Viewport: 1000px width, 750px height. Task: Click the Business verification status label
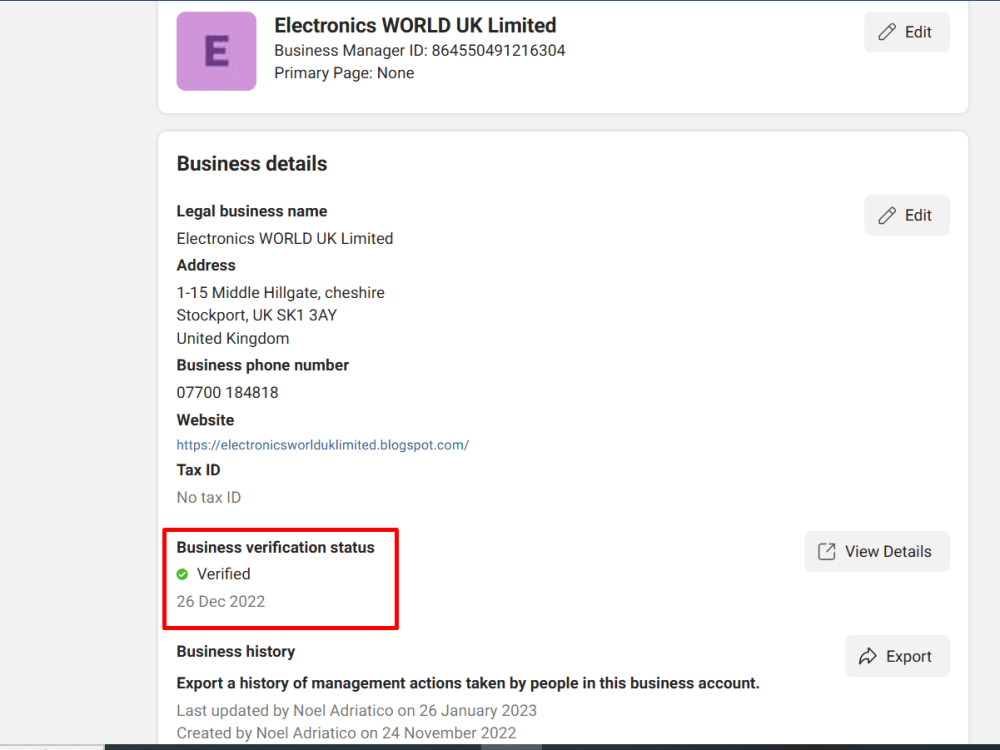276,547
